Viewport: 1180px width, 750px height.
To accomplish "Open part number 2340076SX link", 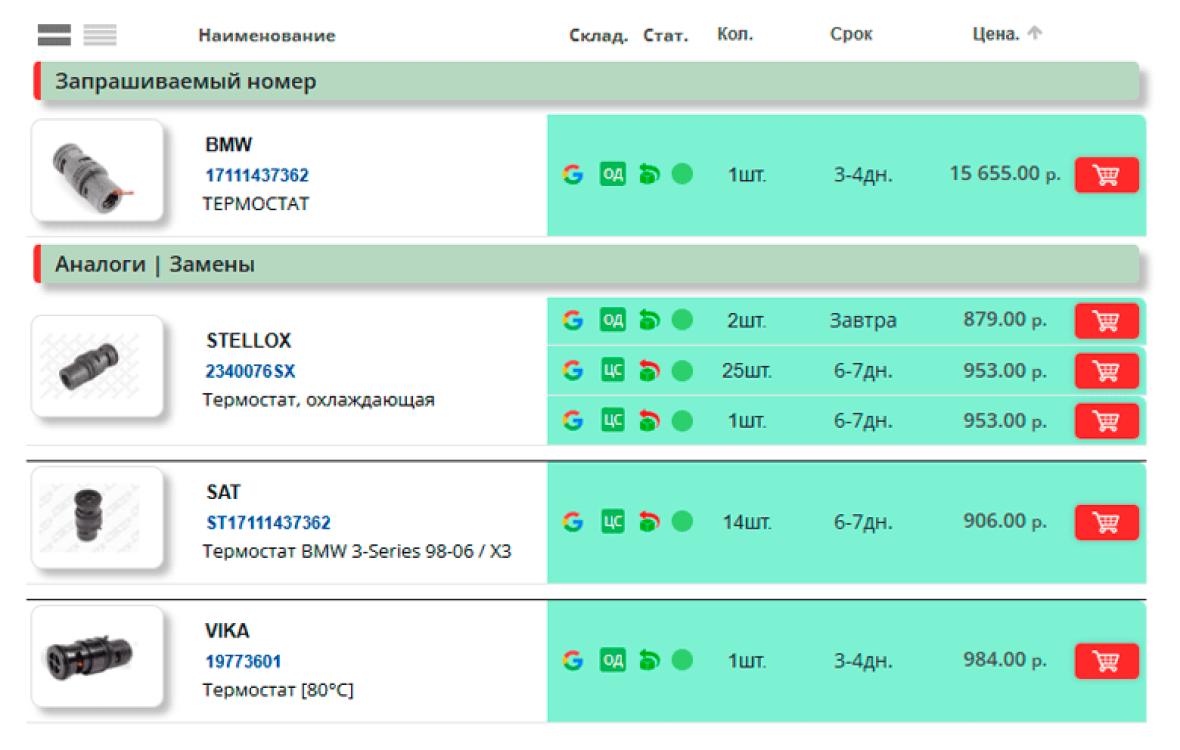I will click(x=251, y=371).
